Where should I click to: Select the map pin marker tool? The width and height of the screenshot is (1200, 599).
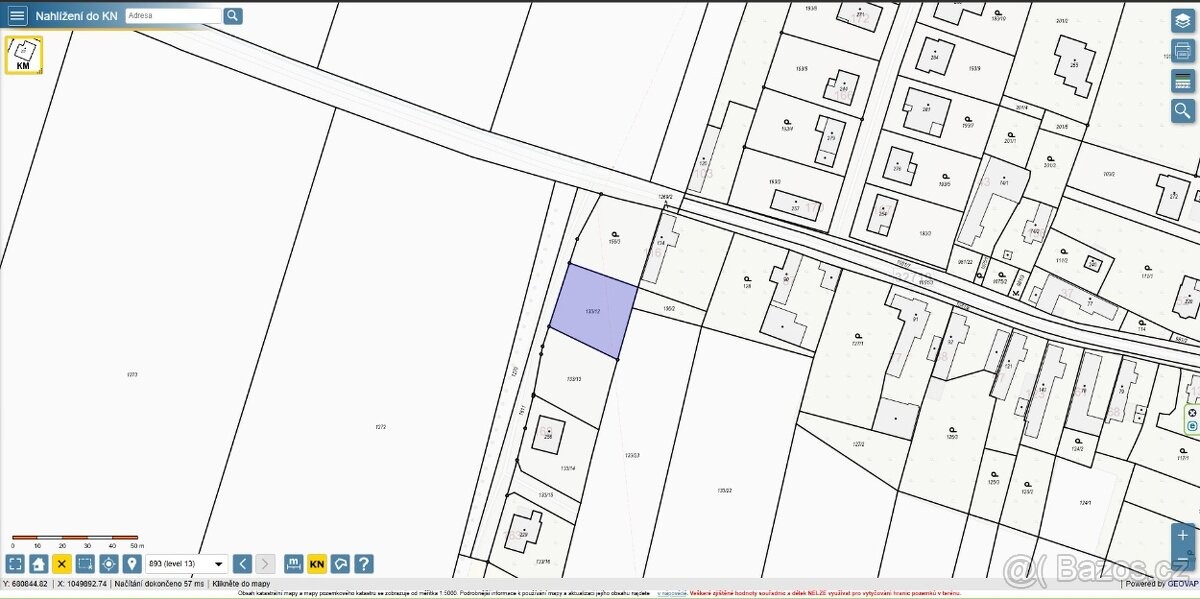pyautogui.click(x=132, y=564)
